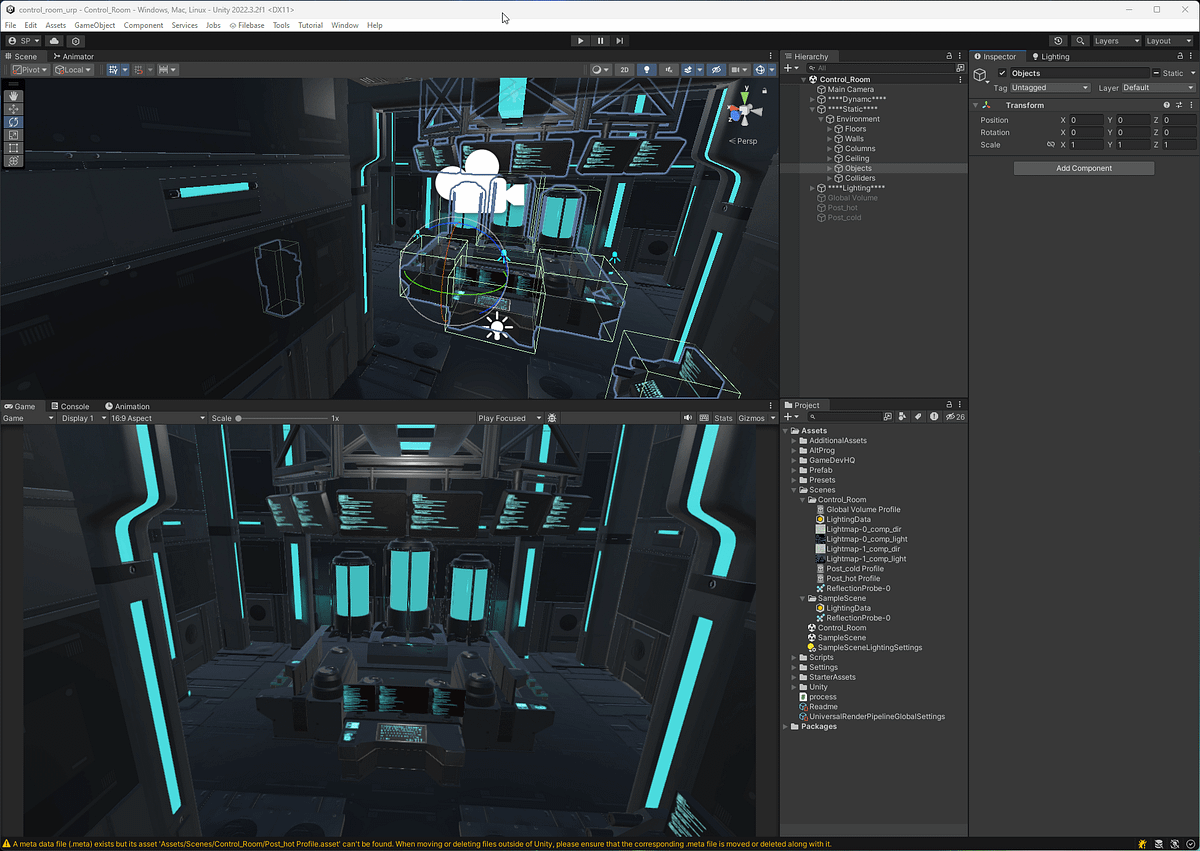
Task: Toggle scene lighting lightbulb button
Action: click(x=647, y=70)
